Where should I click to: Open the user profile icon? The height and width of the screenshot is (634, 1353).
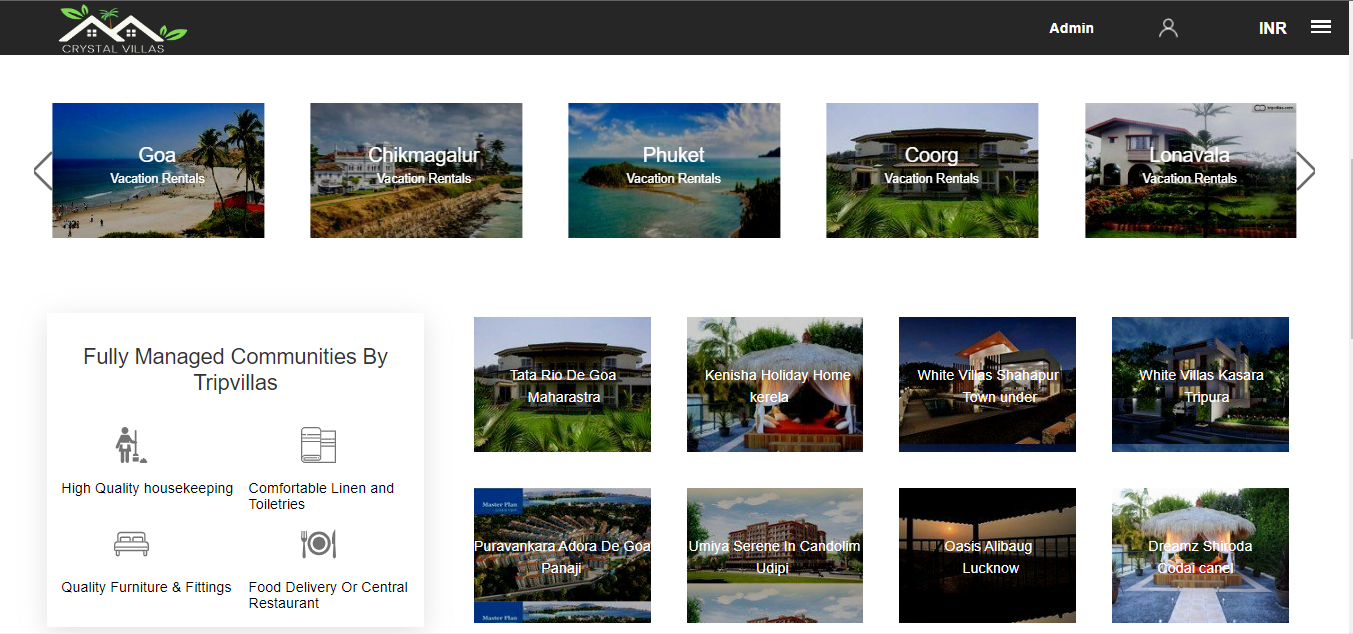pyautogui.click(x=1168, y=27)
